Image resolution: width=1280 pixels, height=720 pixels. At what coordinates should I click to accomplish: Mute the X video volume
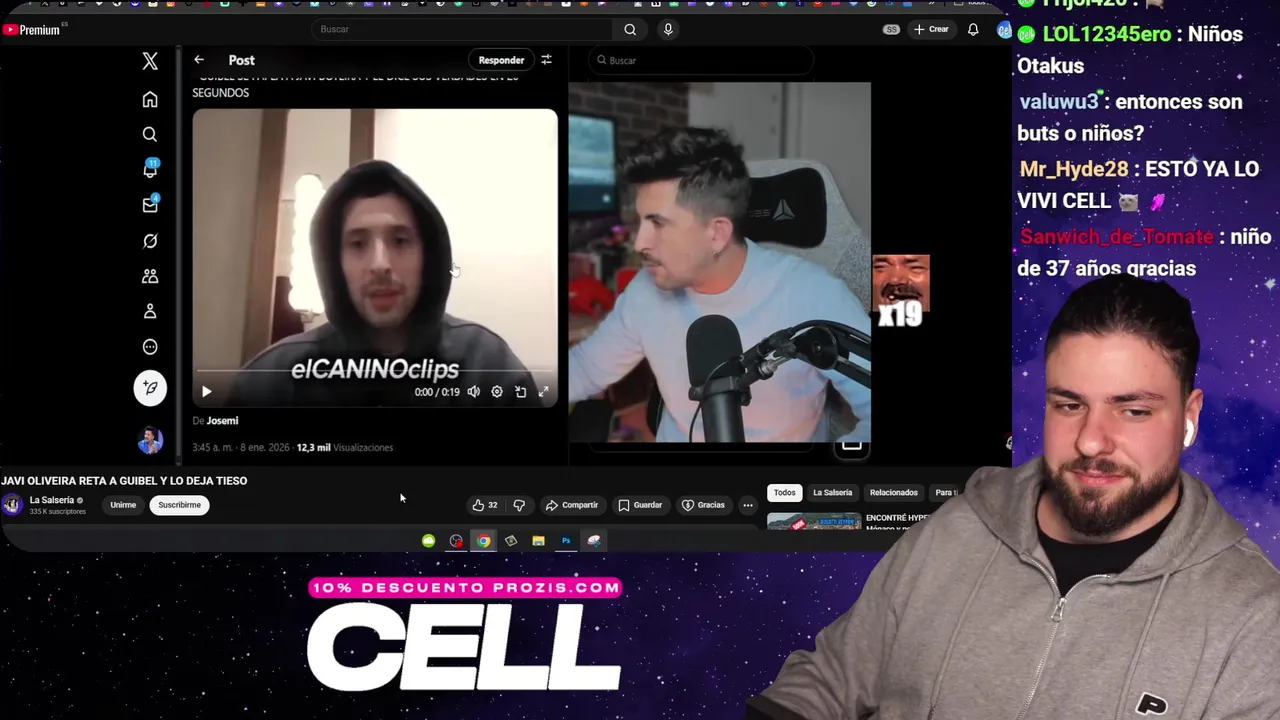click(474, 392)
